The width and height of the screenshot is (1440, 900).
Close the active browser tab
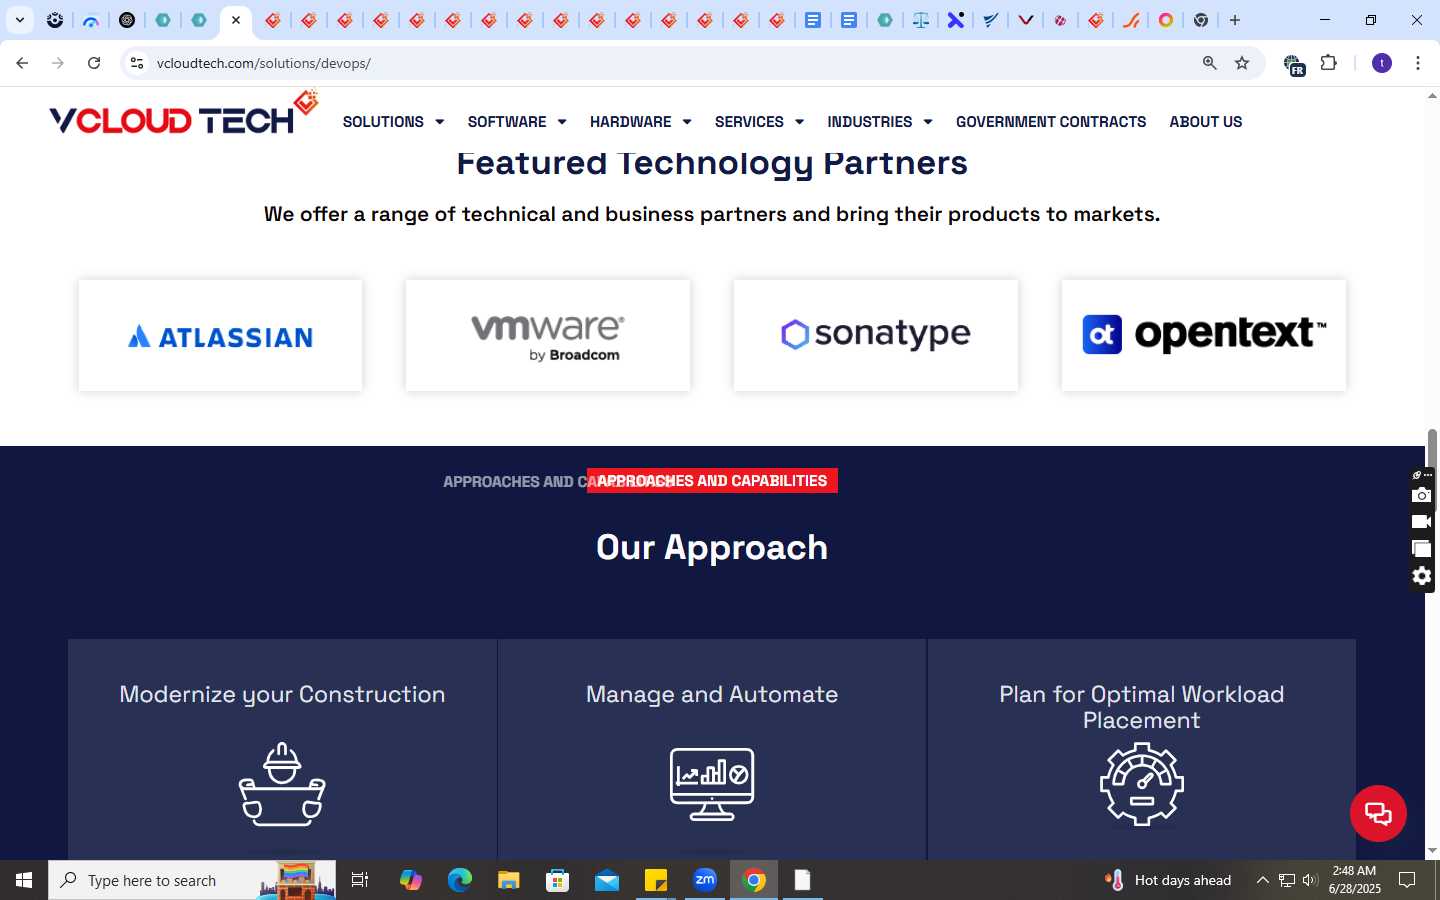[x=236, y=20]
